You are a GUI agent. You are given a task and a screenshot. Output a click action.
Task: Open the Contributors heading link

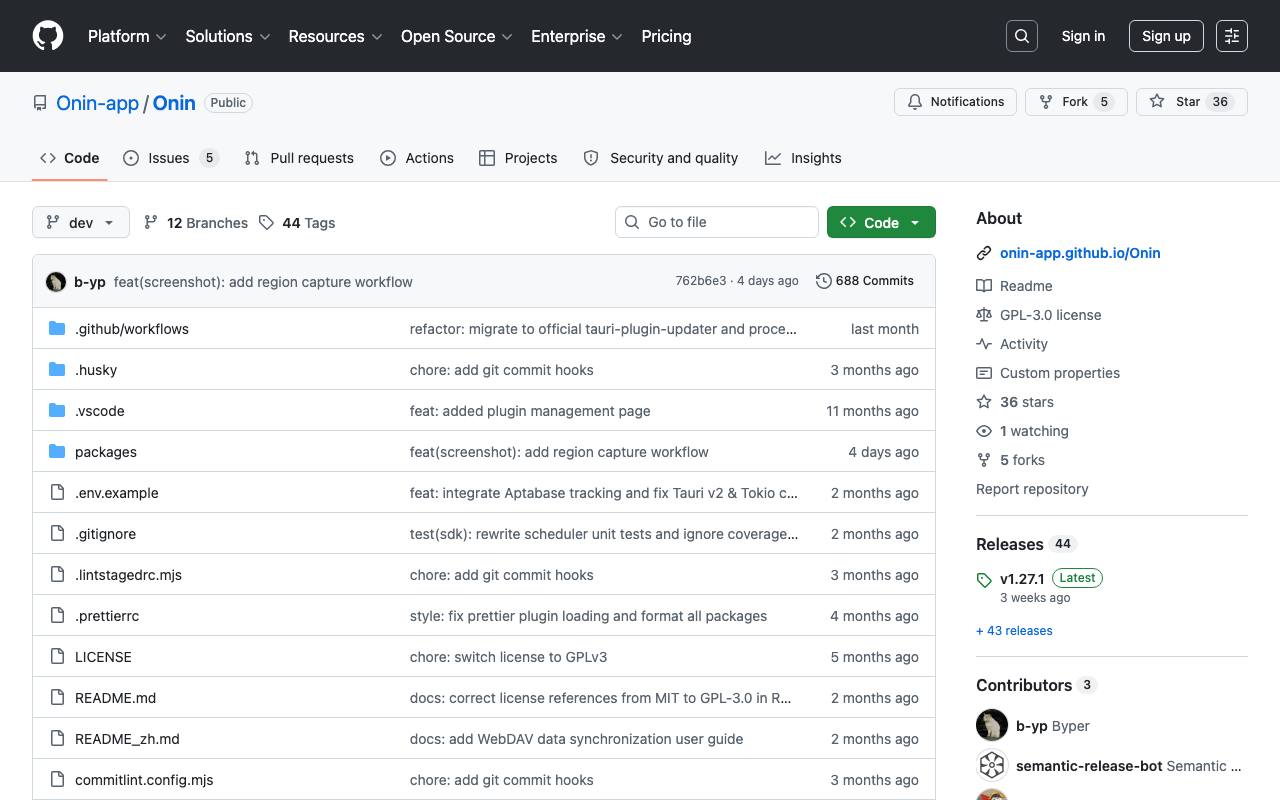point(1024,685)
